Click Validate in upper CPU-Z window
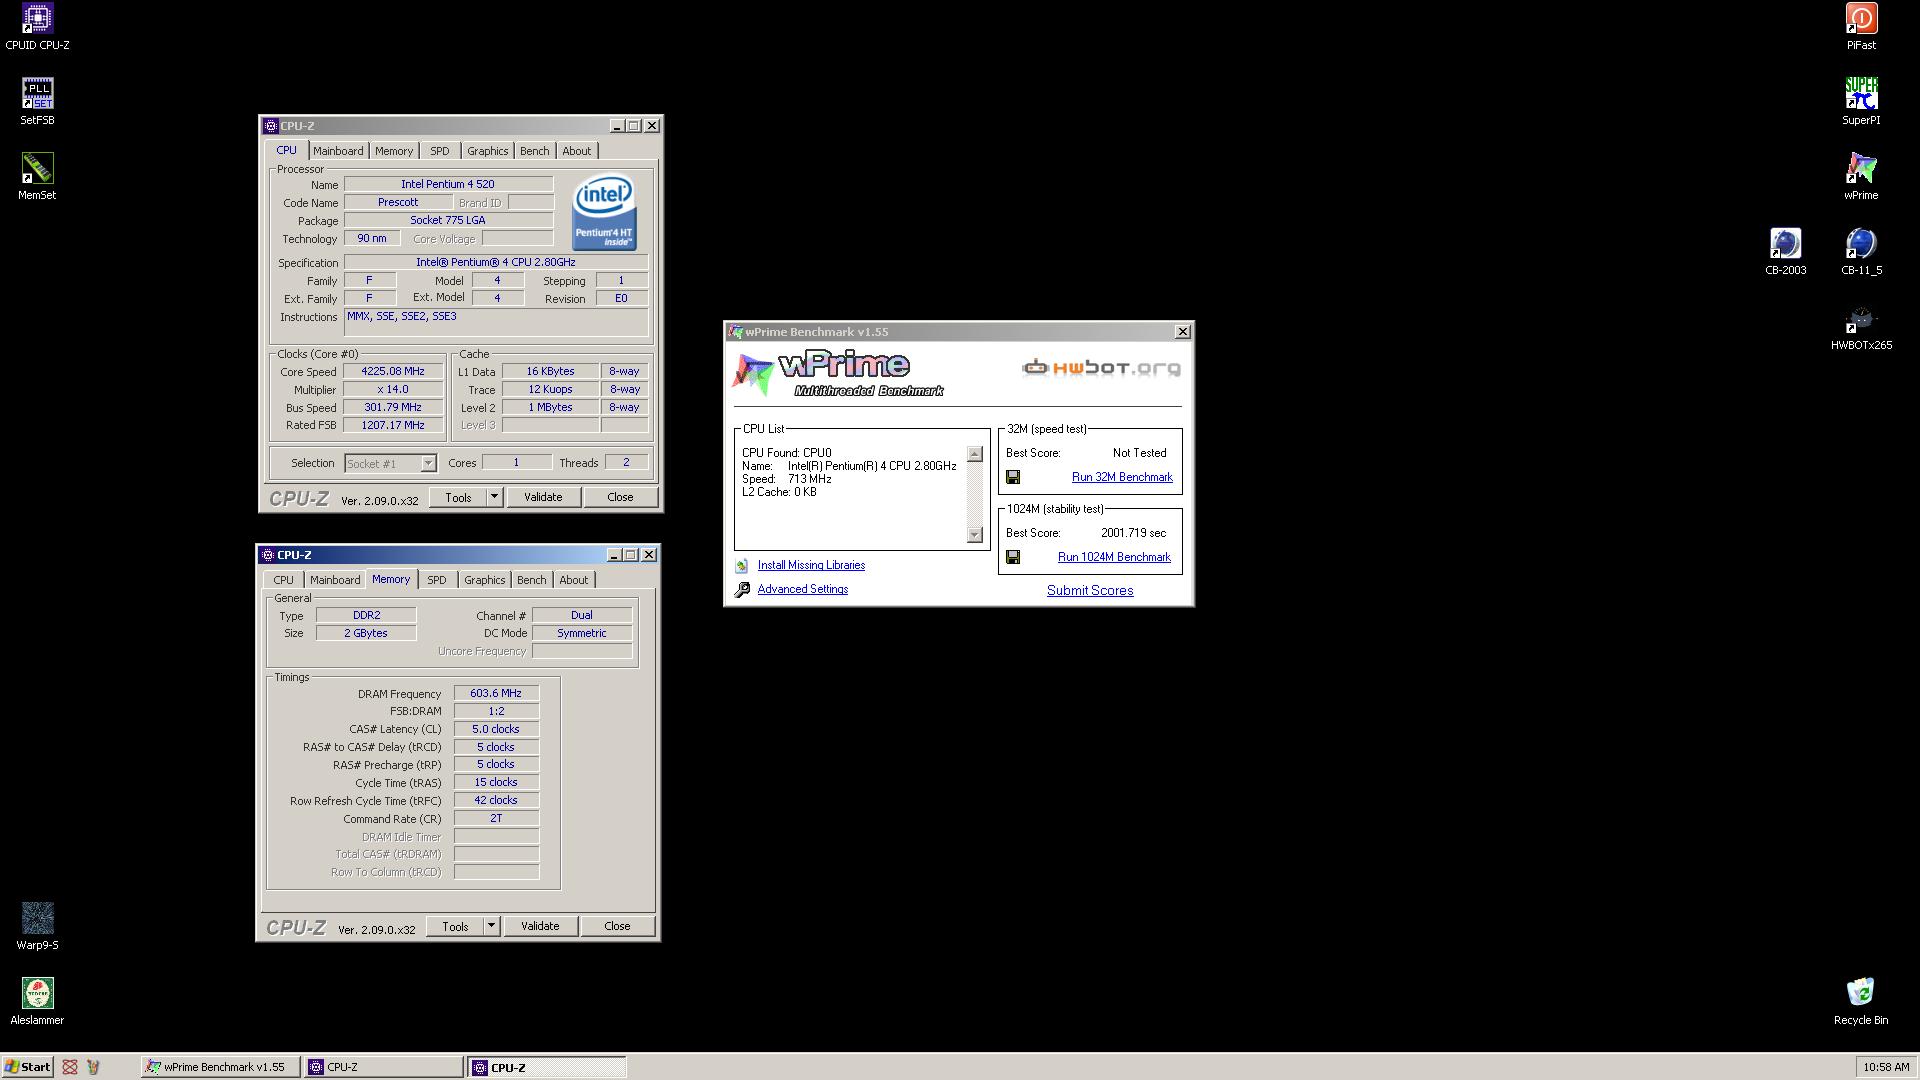Image resolution: width=1920 pixels, height=1080 pixels. (x=543, y=497)
